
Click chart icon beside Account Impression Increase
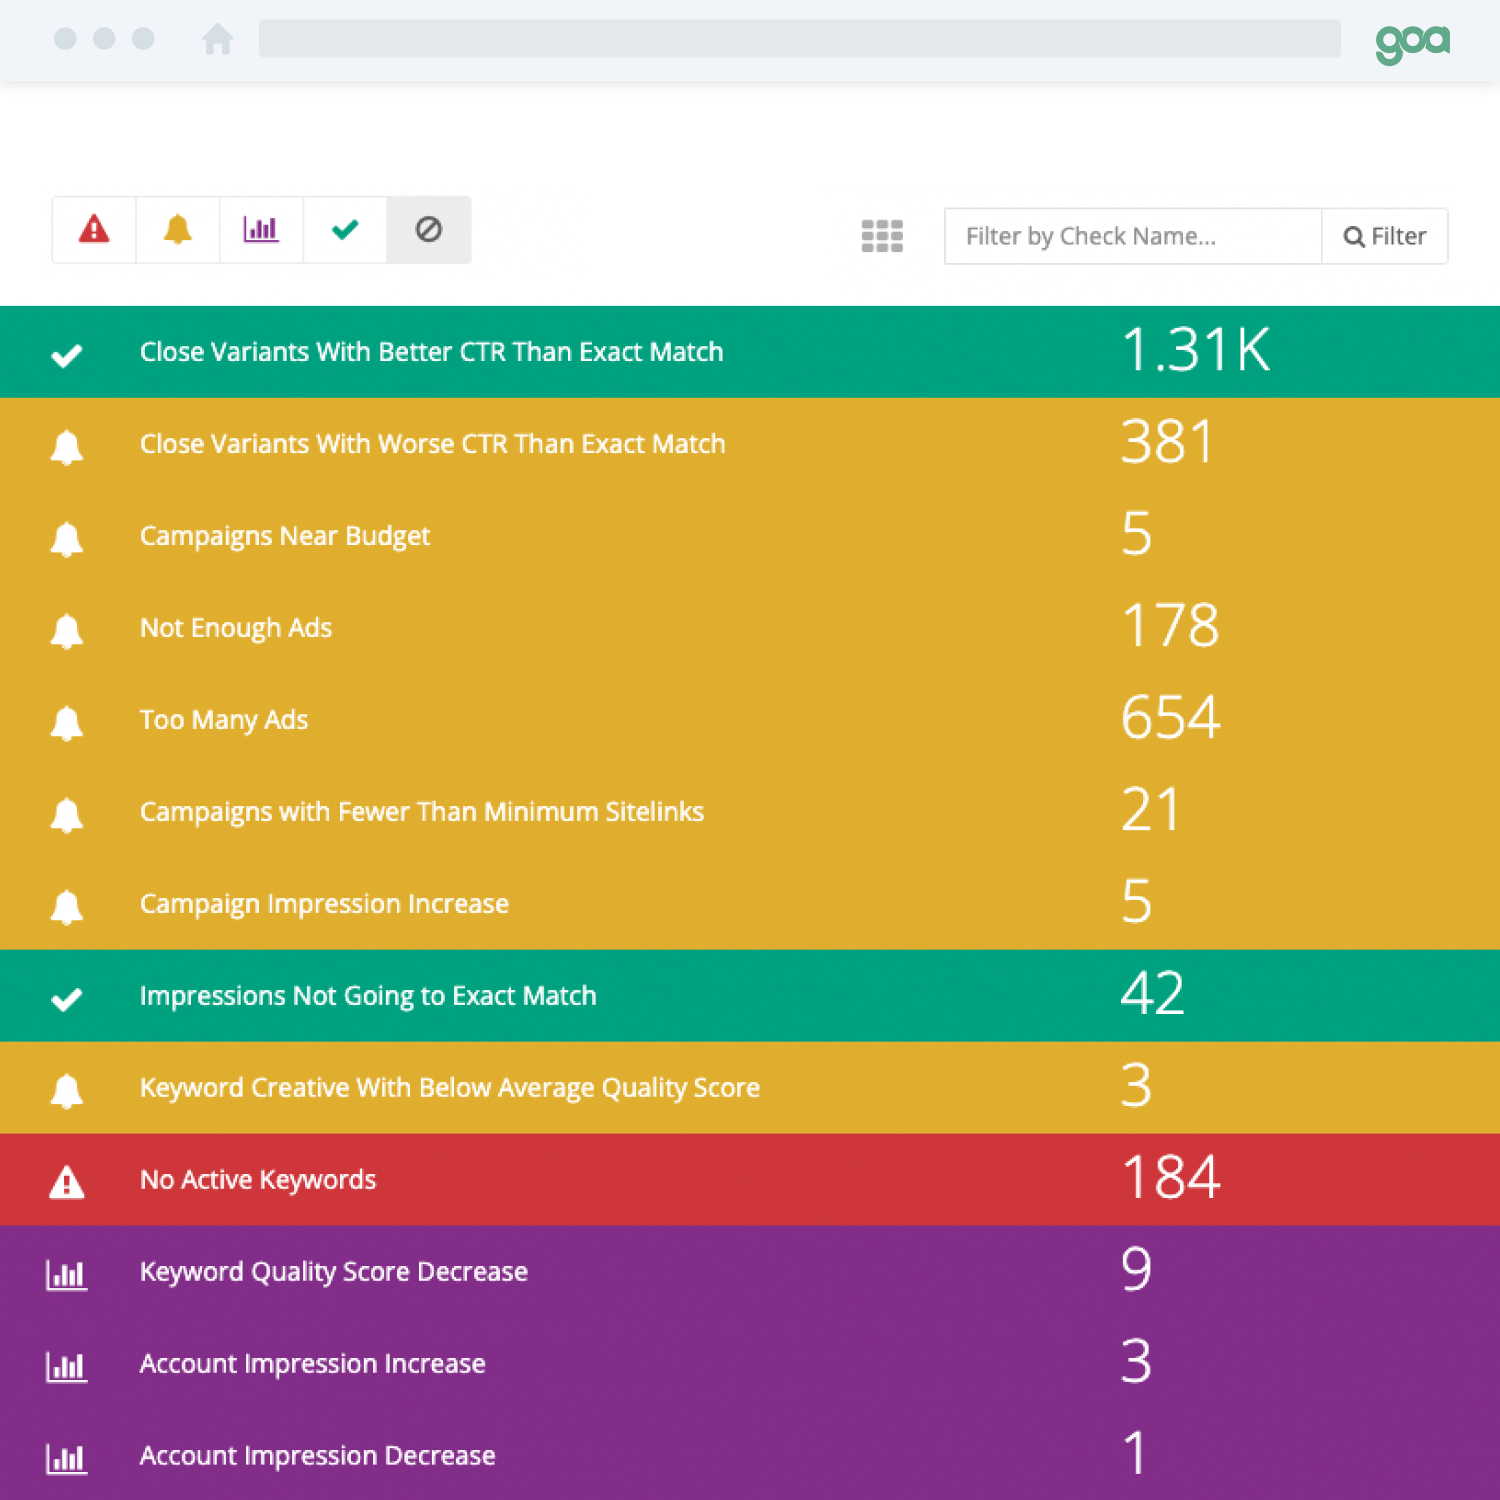(x=67, y=1367)
